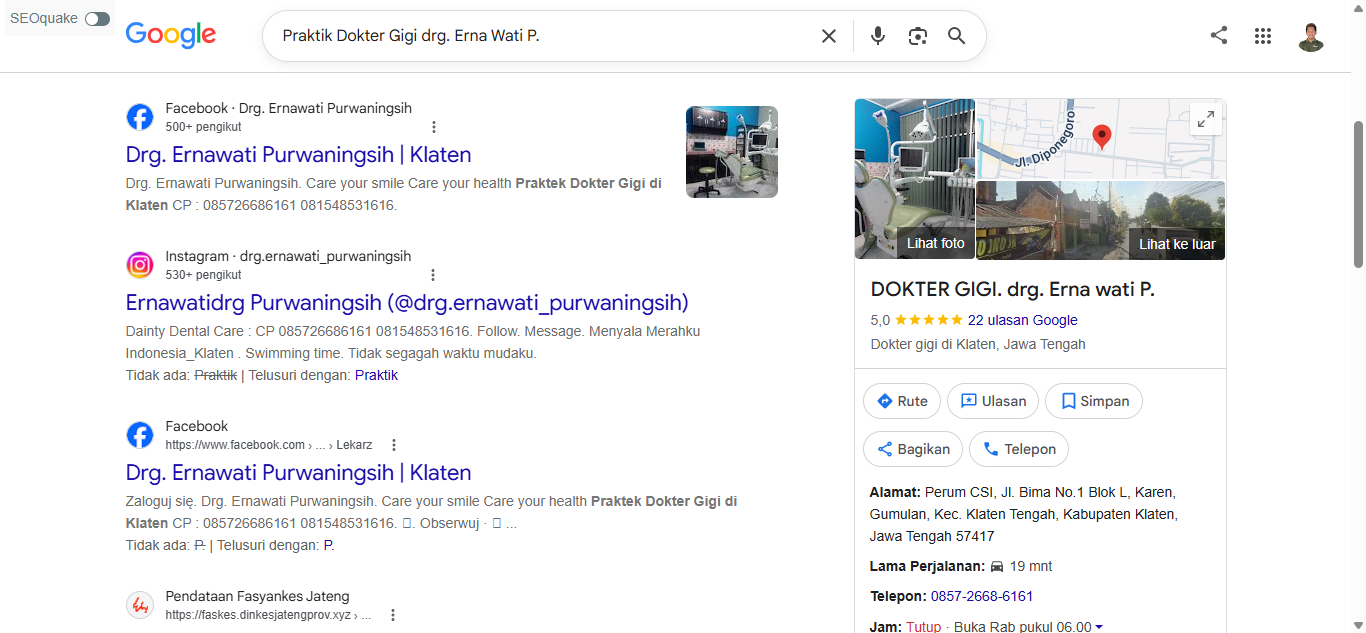
Task: Open the map with Jl. Diponegoro pin
Action: 1100,139
